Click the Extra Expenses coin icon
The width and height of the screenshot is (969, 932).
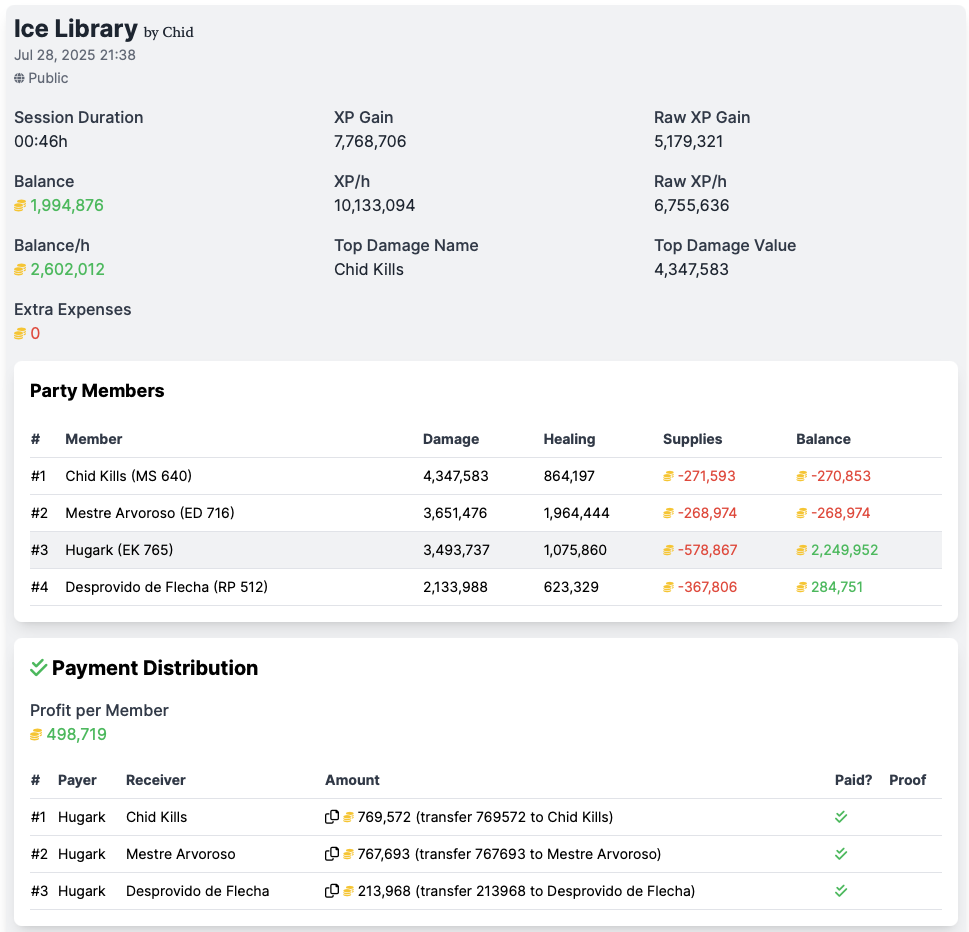click(20, 334)
